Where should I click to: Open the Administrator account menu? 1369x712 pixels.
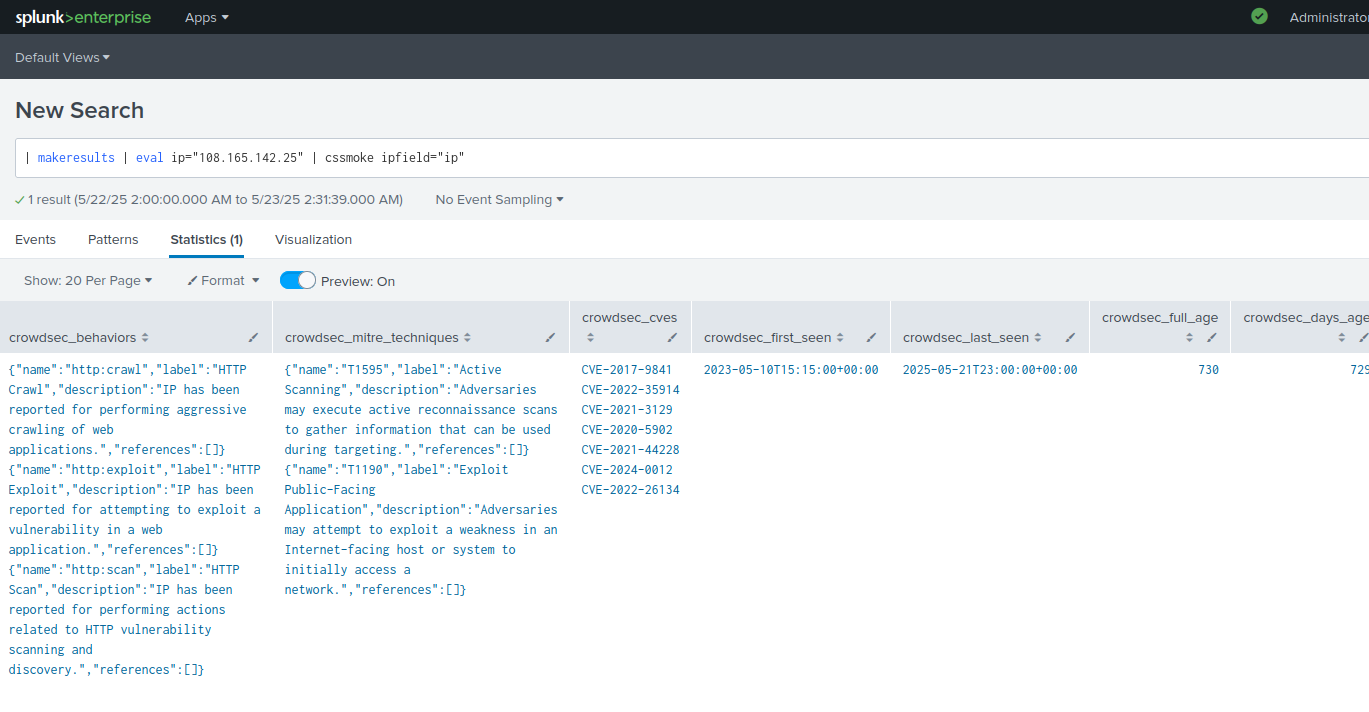1328,17
